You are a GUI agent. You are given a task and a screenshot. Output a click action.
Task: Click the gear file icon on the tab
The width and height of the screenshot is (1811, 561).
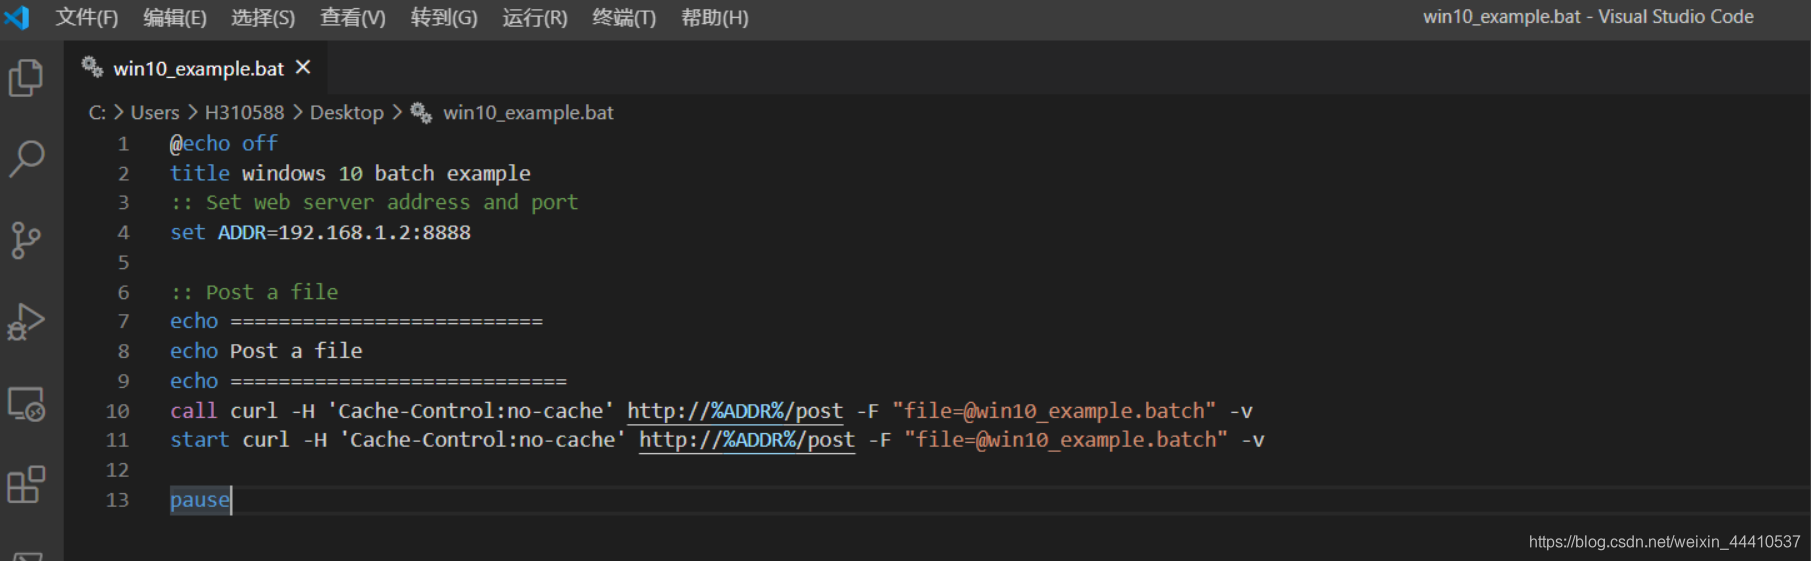coord(92,67)
